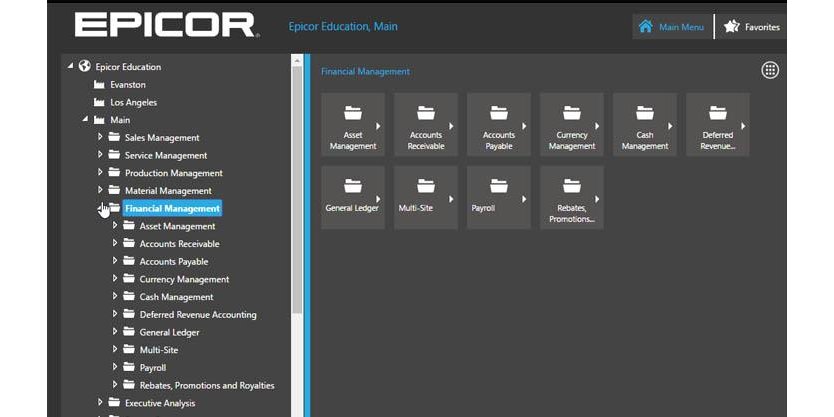Expand the Material Management node arrow
The image size is (834, 417).
tap(99, 190)
